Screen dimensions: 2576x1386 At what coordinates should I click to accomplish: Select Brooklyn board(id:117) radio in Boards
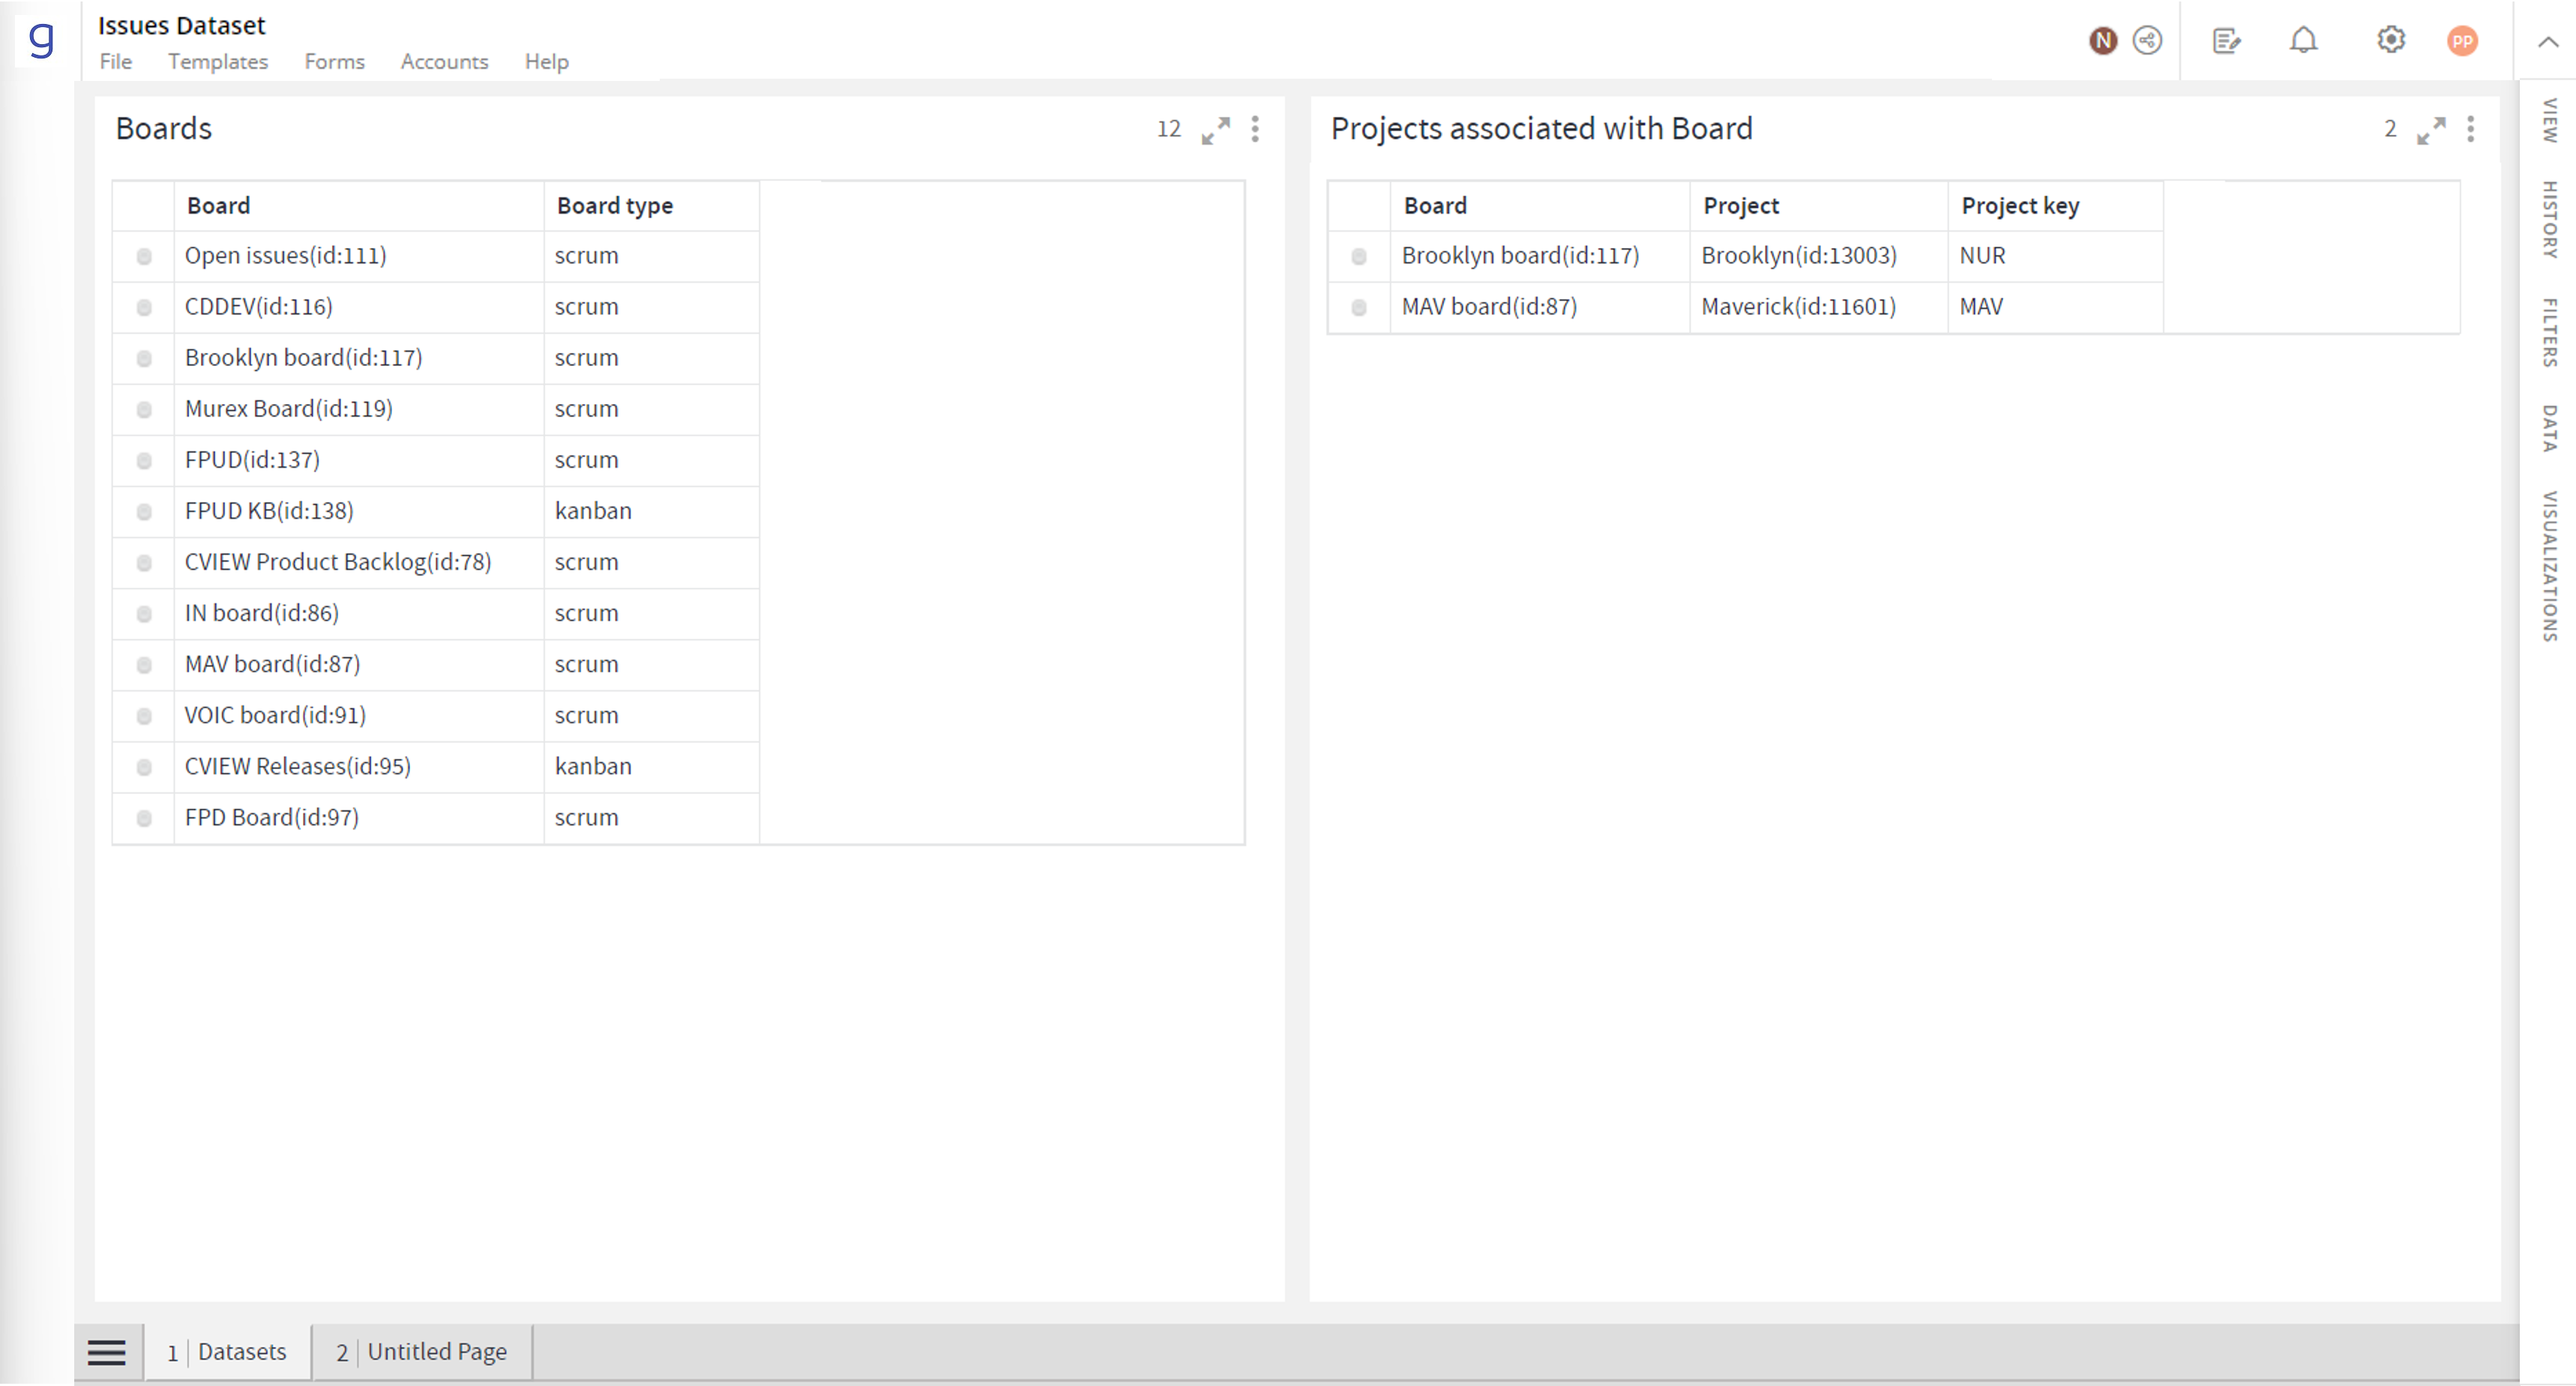(x=144, y=359)
